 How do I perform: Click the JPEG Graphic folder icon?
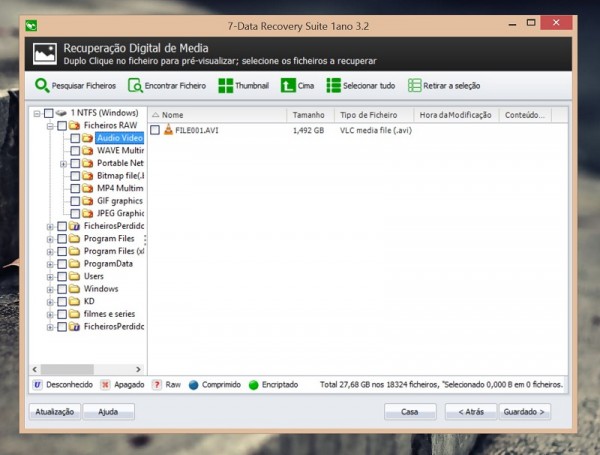tap(88, 214)
